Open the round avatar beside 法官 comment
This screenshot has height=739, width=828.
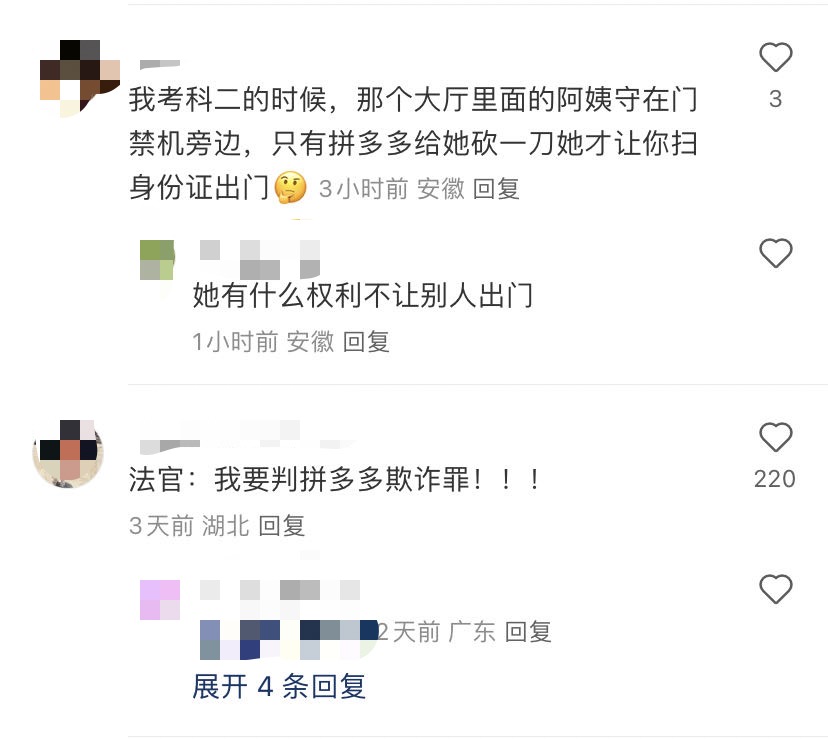tap(68, 454)
